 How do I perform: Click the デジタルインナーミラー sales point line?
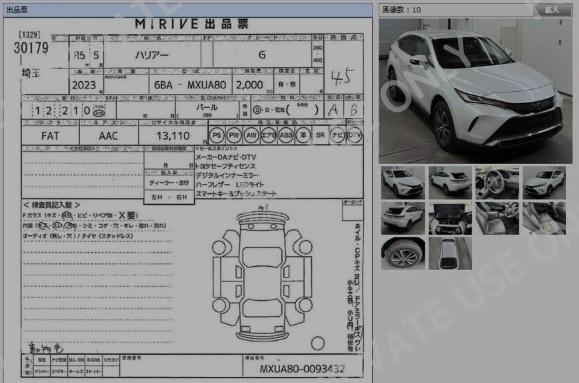point(227,175)
